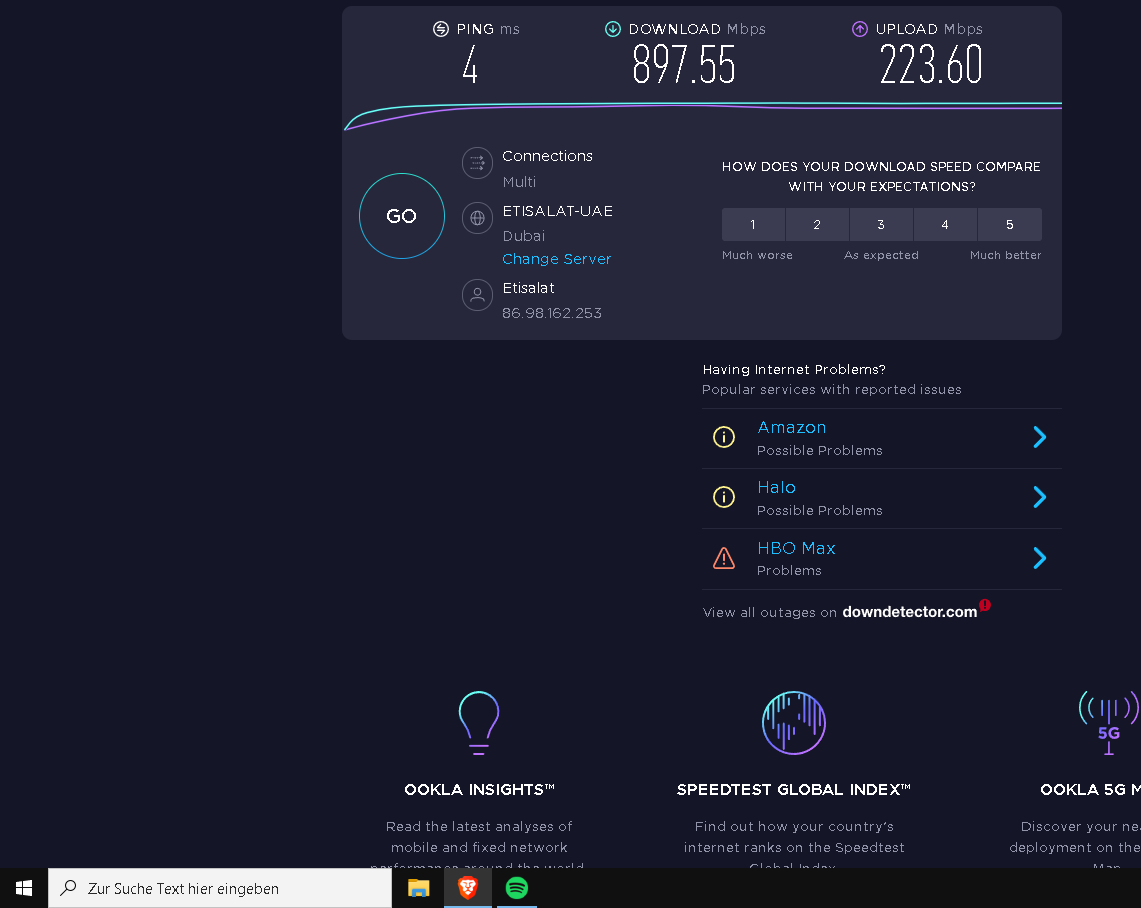
Task: Open Spotify from the taskbar
Action: click(x=516, y=887)
